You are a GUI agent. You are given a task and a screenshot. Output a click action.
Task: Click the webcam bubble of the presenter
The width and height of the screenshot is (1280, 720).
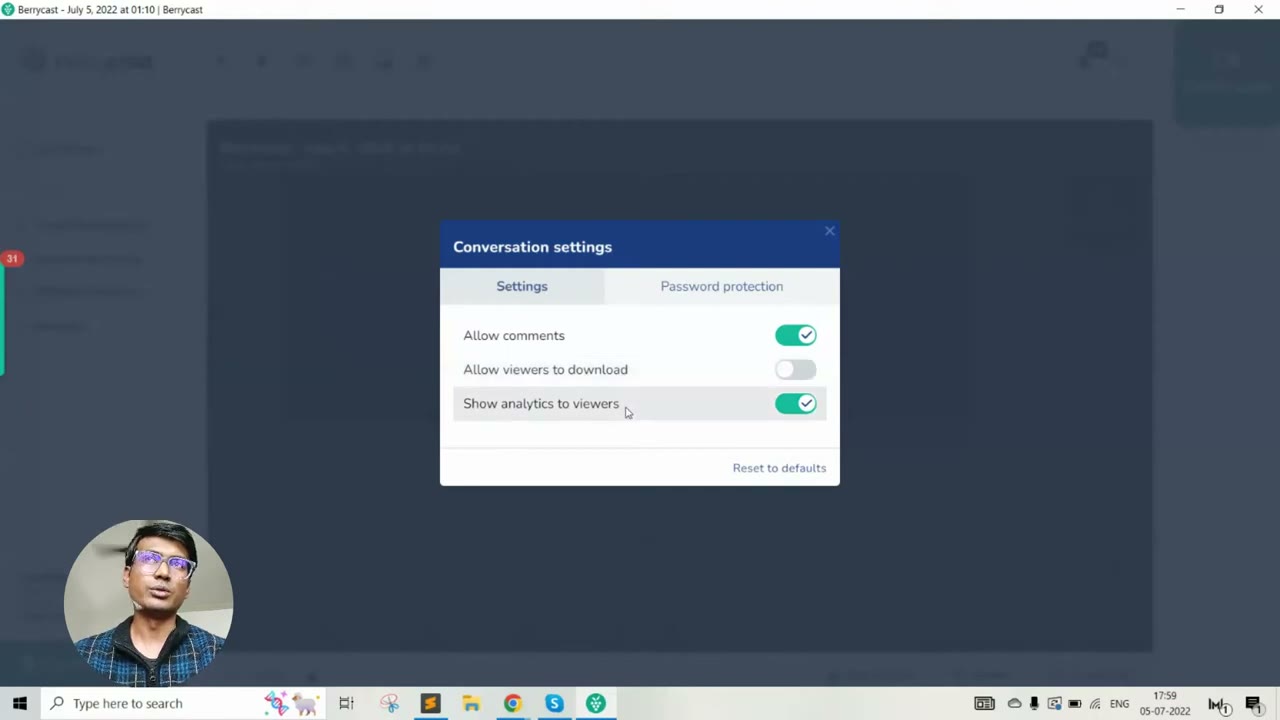[x=148, y=603]
